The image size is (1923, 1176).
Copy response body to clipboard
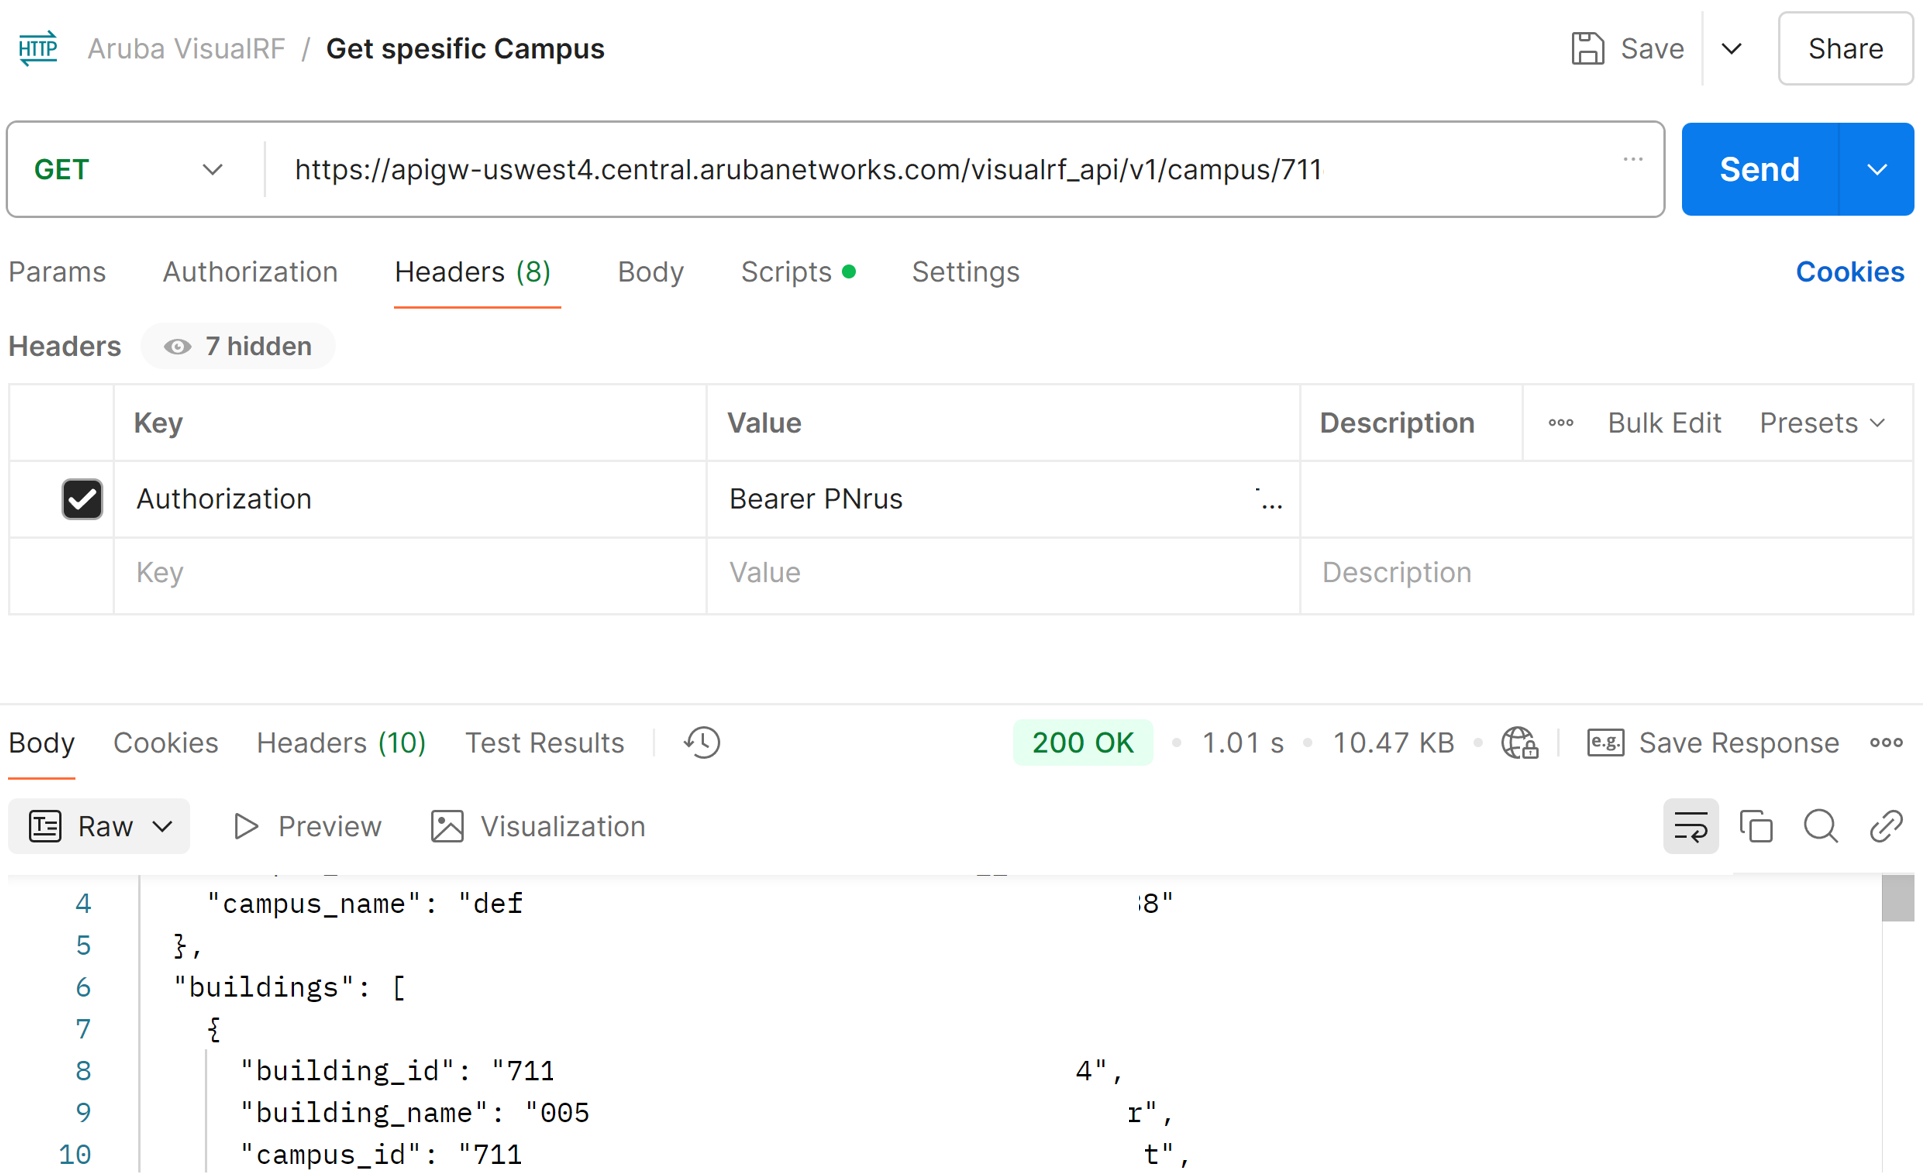click(1756, 826)
